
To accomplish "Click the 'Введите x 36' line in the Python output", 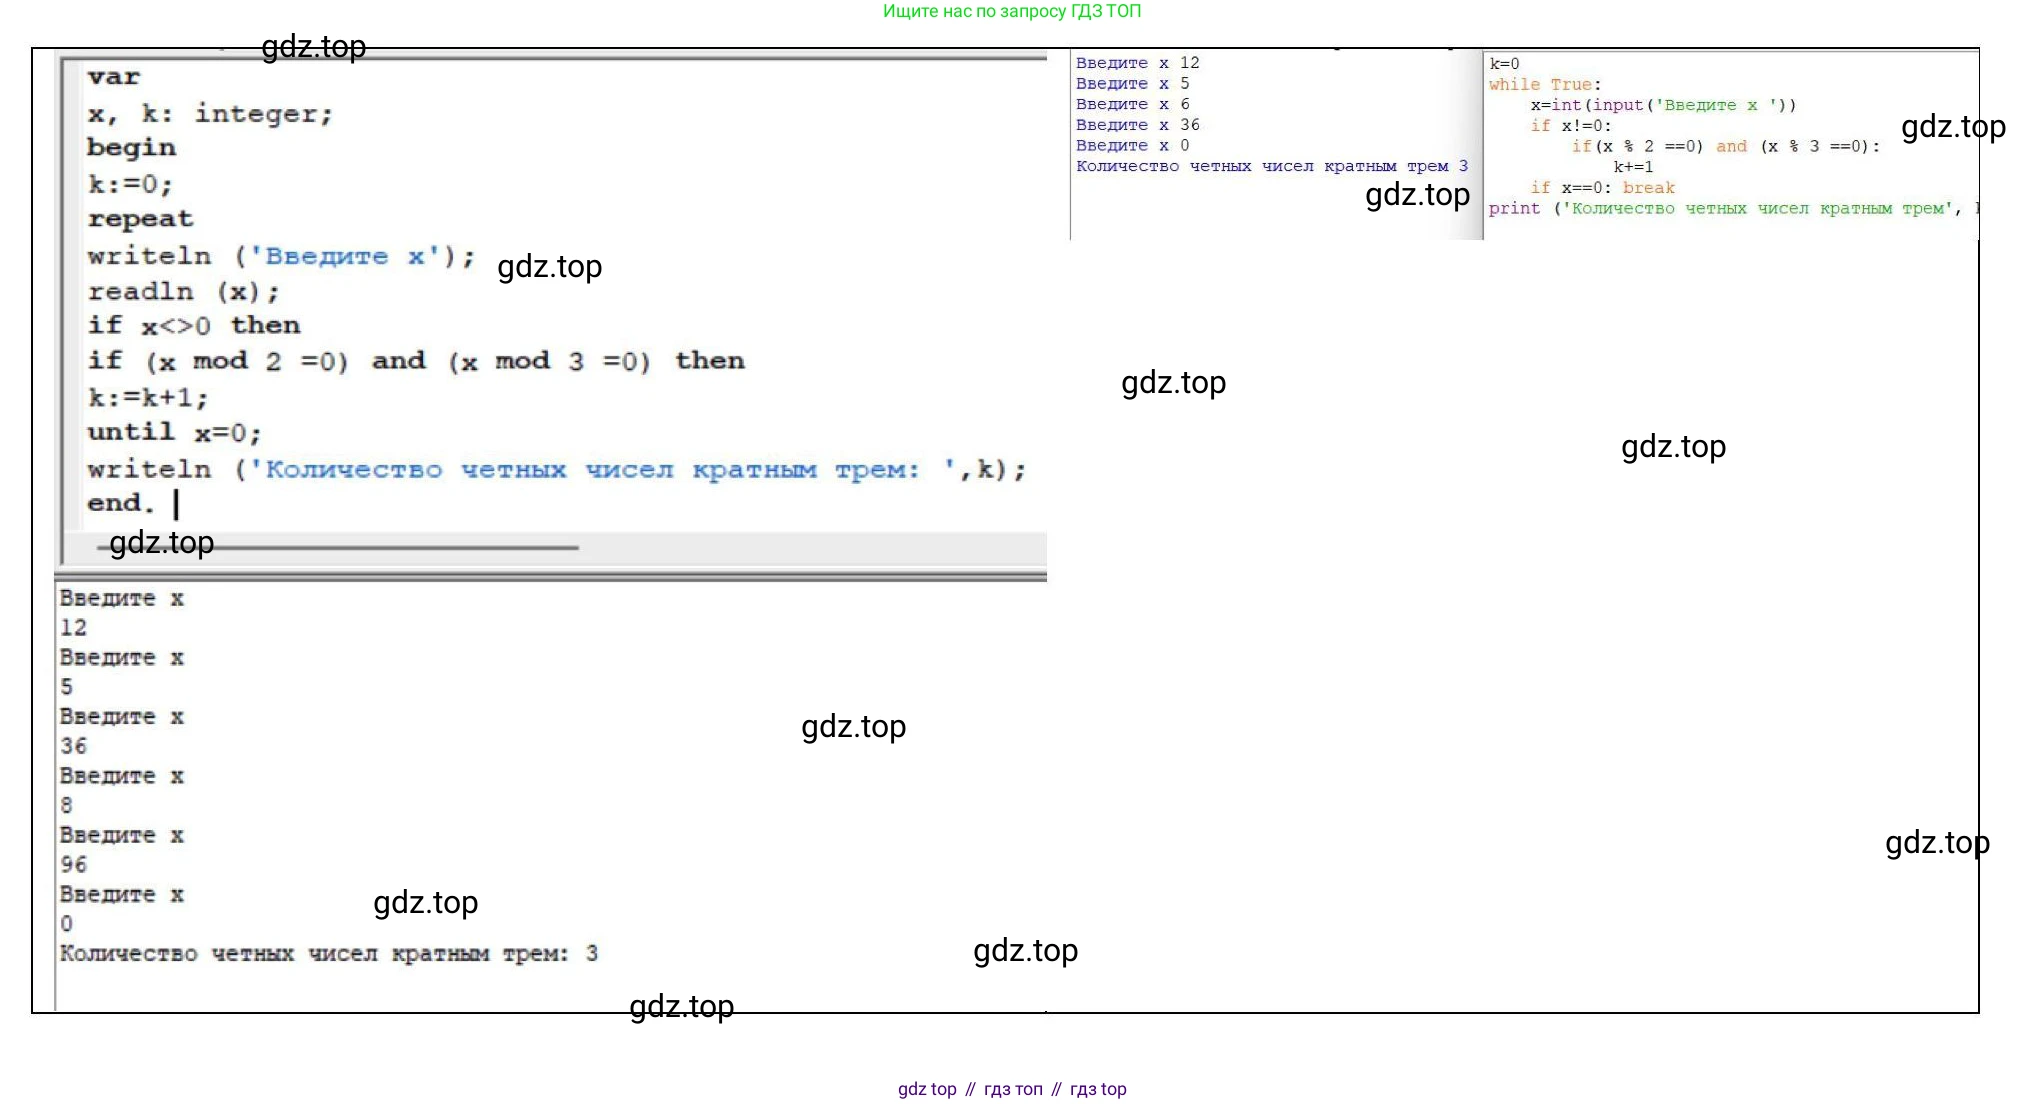I will point(1137,125).
